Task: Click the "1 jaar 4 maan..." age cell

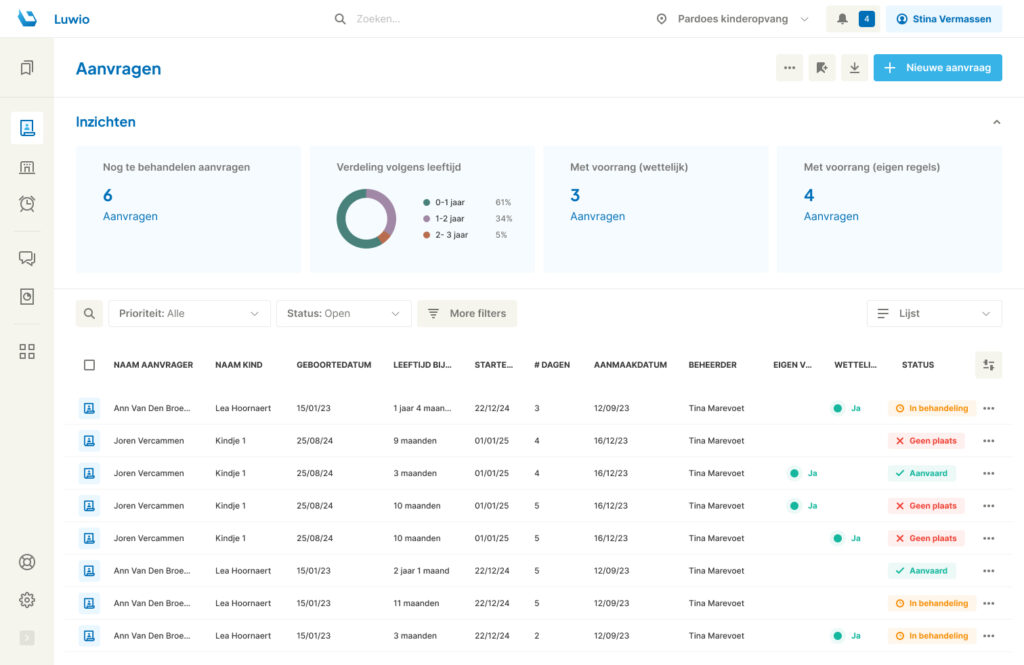Action: pos(422,408)
